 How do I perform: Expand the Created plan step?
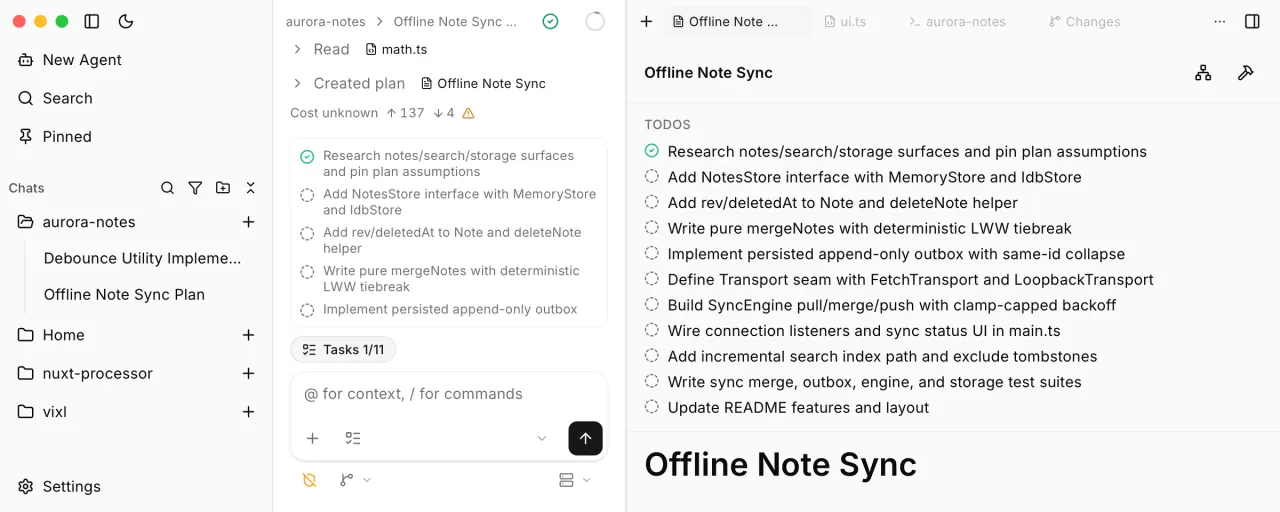(297, 83)
